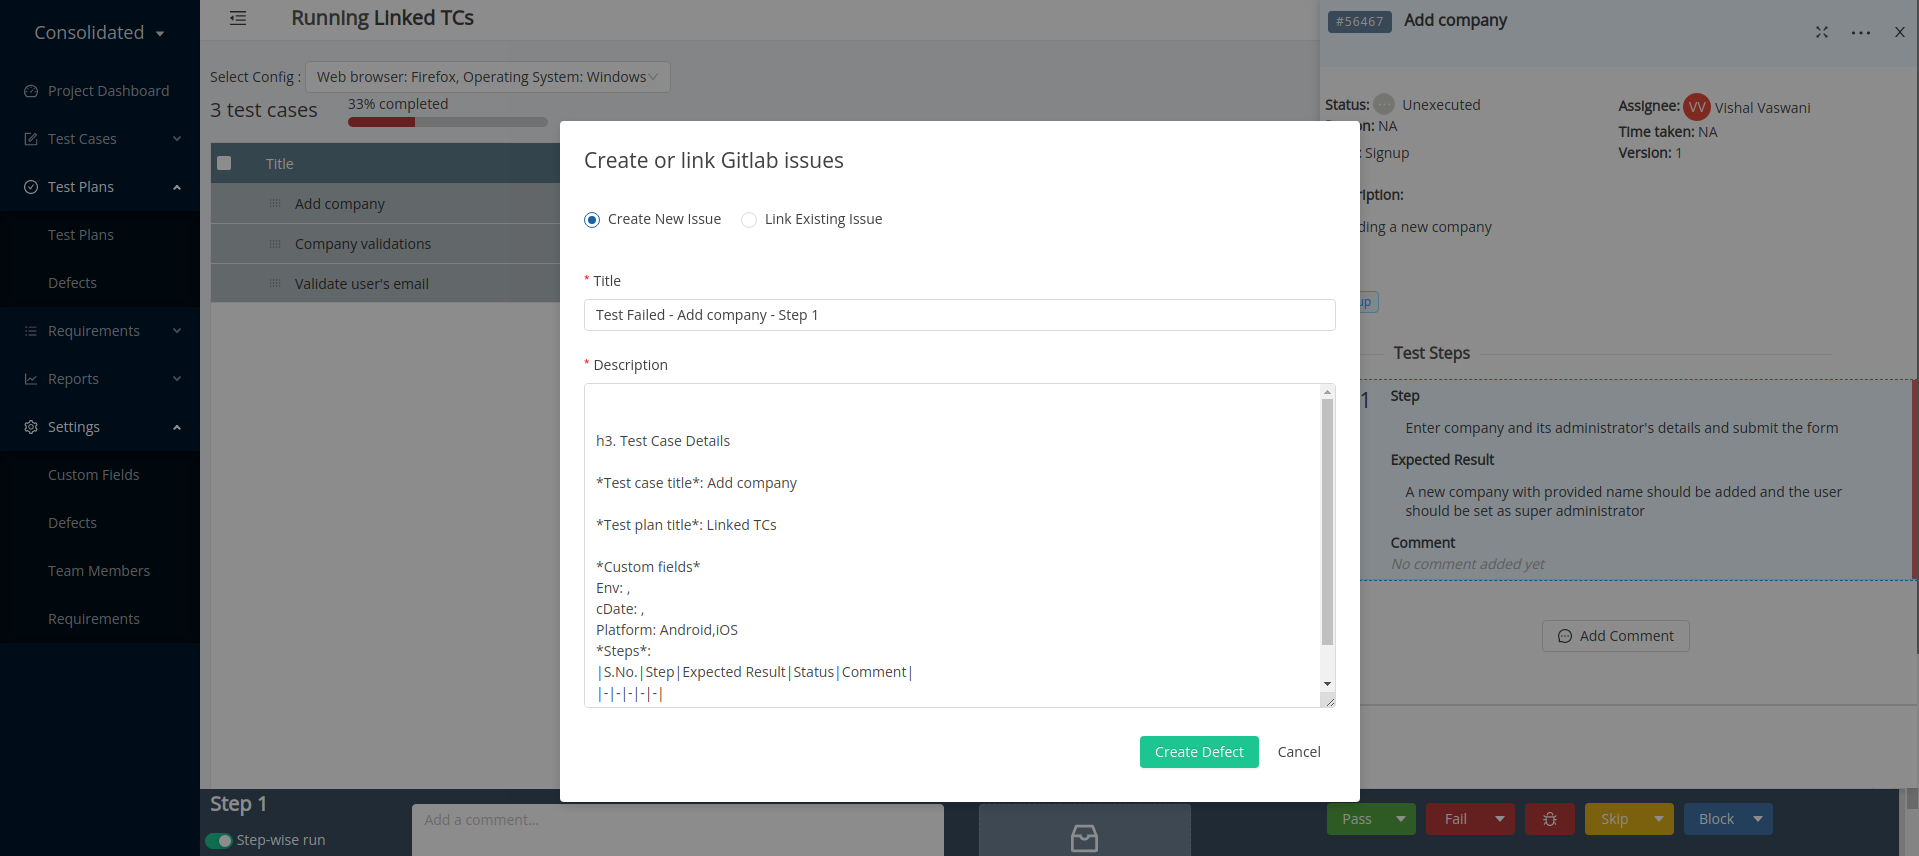
Task: Mark the step as Block
Action: point(1714,819)
